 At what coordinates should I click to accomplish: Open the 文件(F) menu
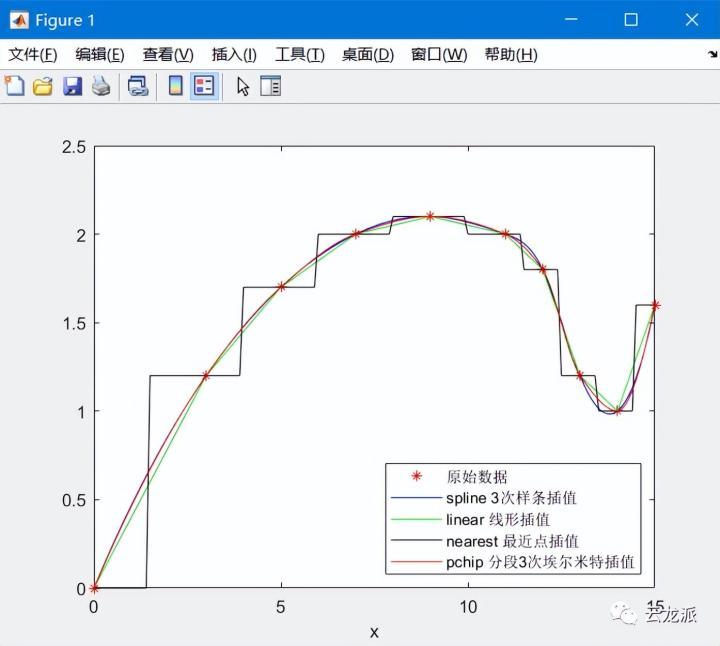click(33, 55)
